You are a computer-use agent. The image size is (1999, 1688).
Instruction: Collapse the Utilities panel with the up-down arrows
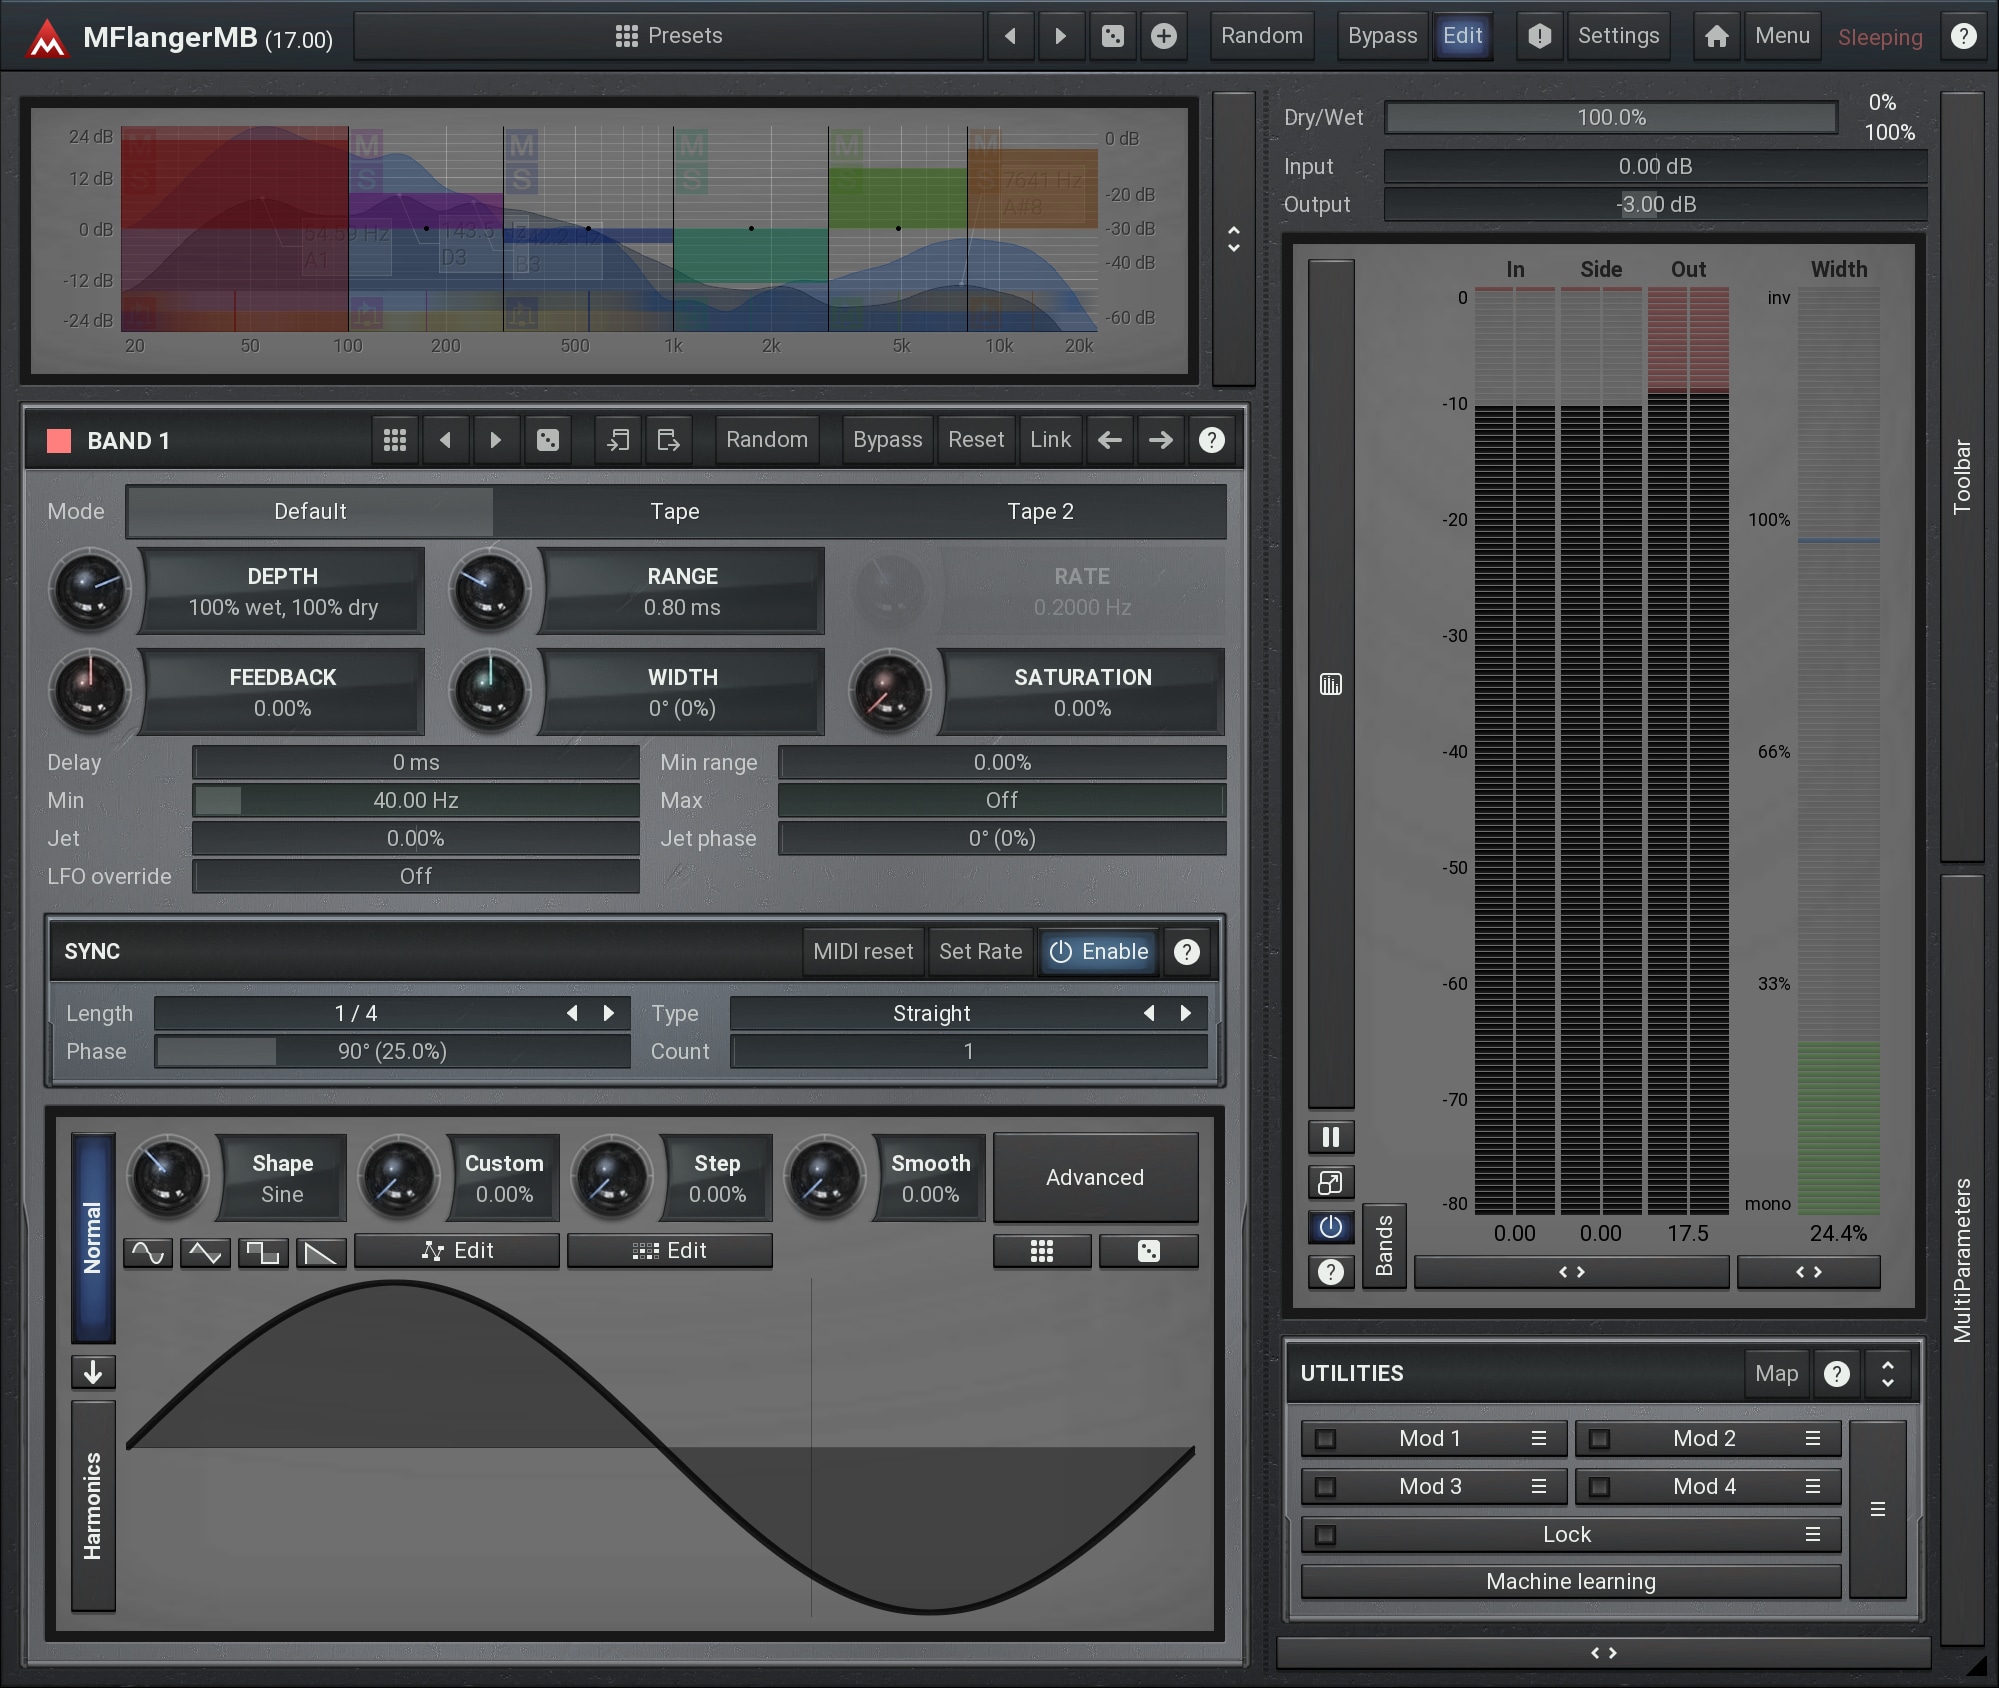click(1887, 1373)
